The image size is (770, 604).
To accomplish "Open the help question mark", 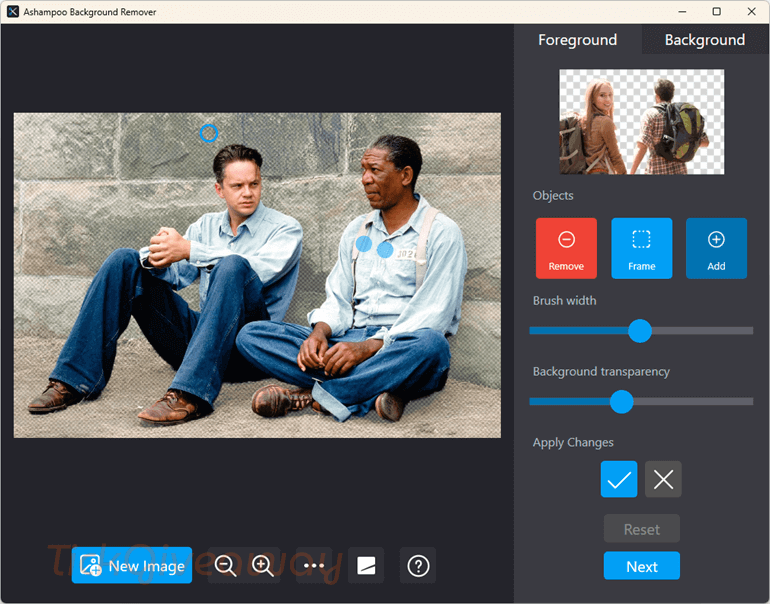I will tap(418, 565).
